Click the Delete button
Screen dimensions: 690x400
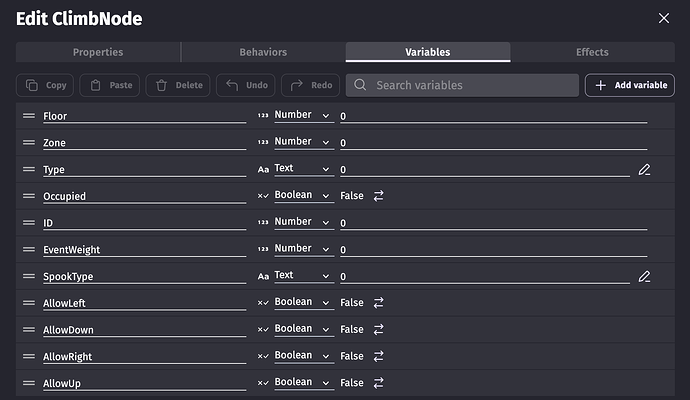click(178, 85)
